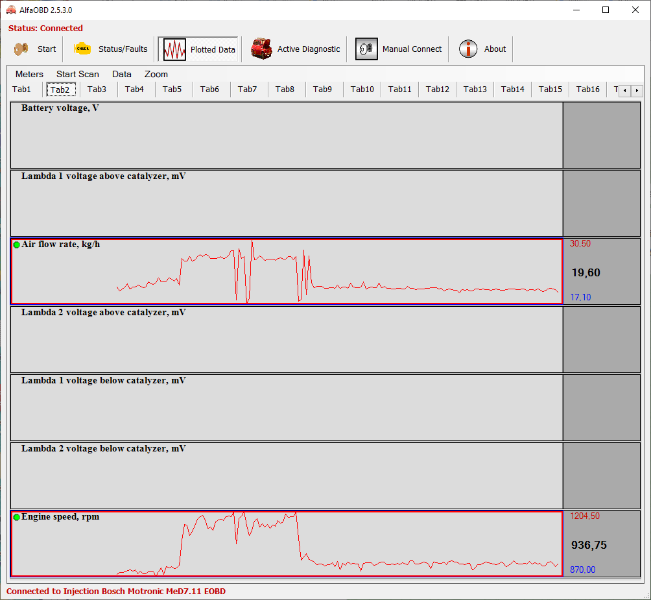Open Status/Faults label

[123, 49]
